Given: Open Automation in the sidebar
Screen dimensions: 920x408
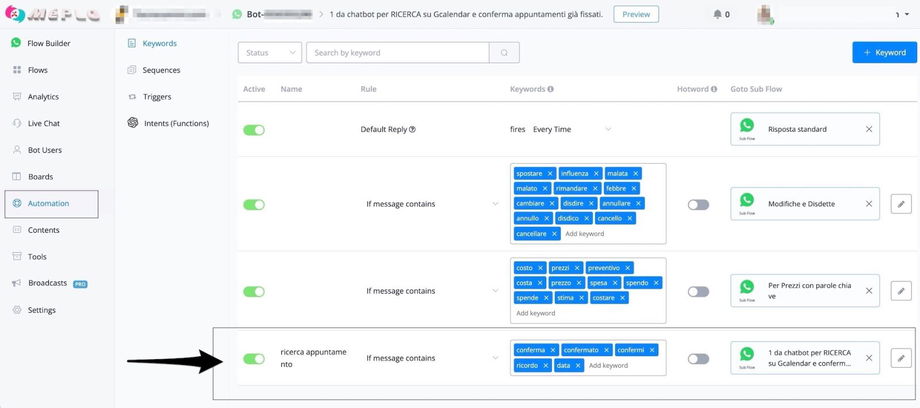Looking at the screenshot, I should (50, 203).
